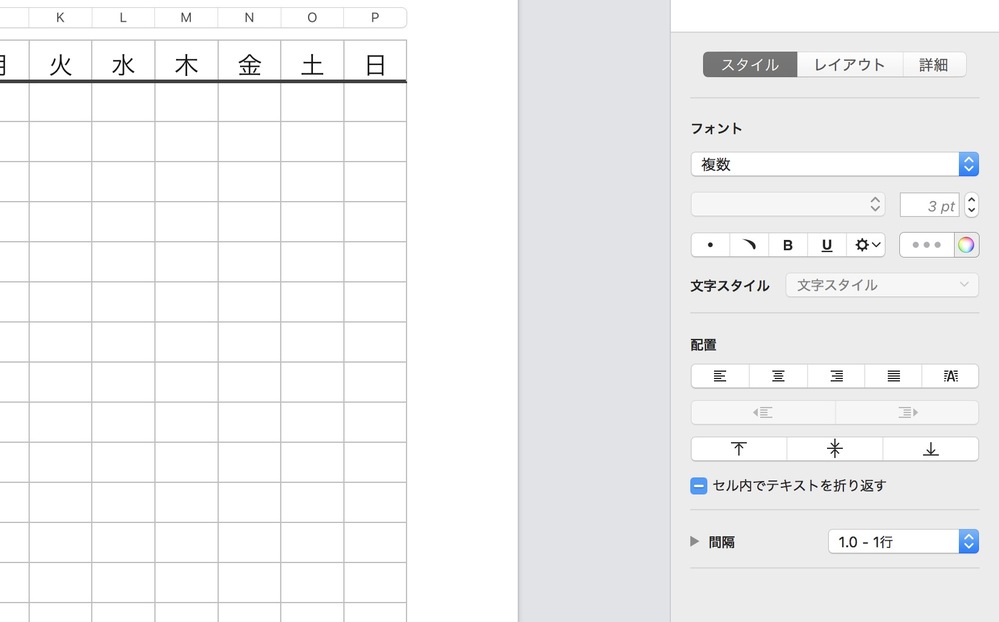Click the dot style button beside bold
The height and width of the screenshot is (622, 999).
[x=710, y=245]
